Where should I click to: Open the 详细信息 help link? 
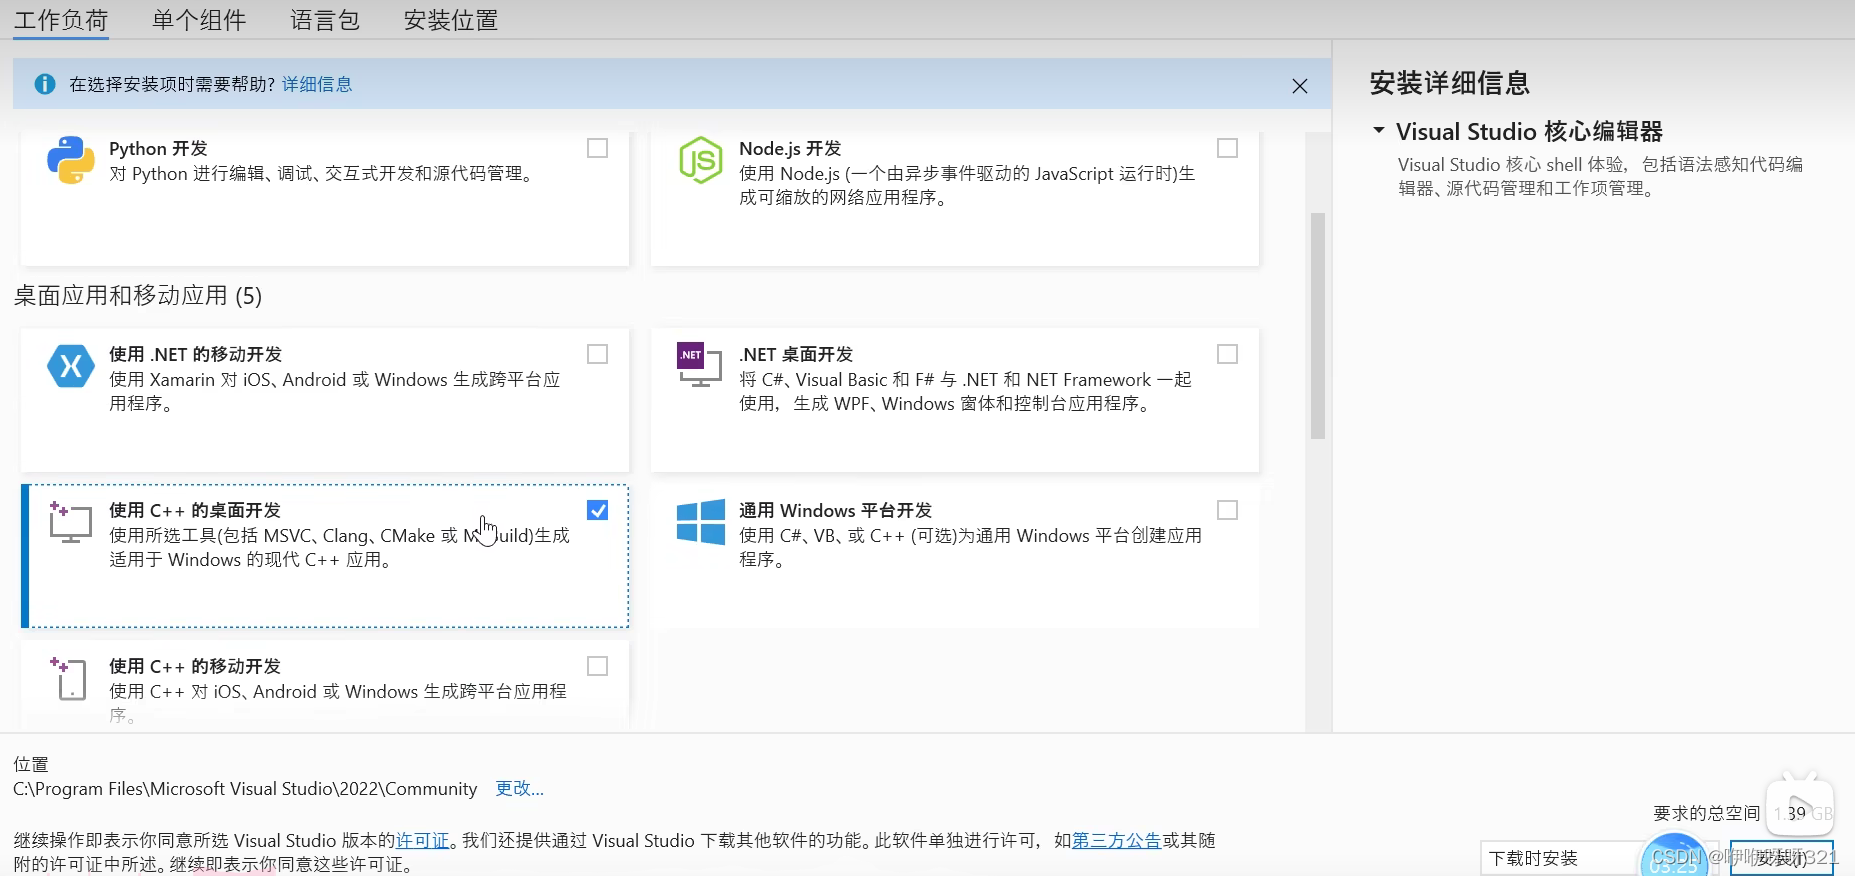tap(317, 84)
